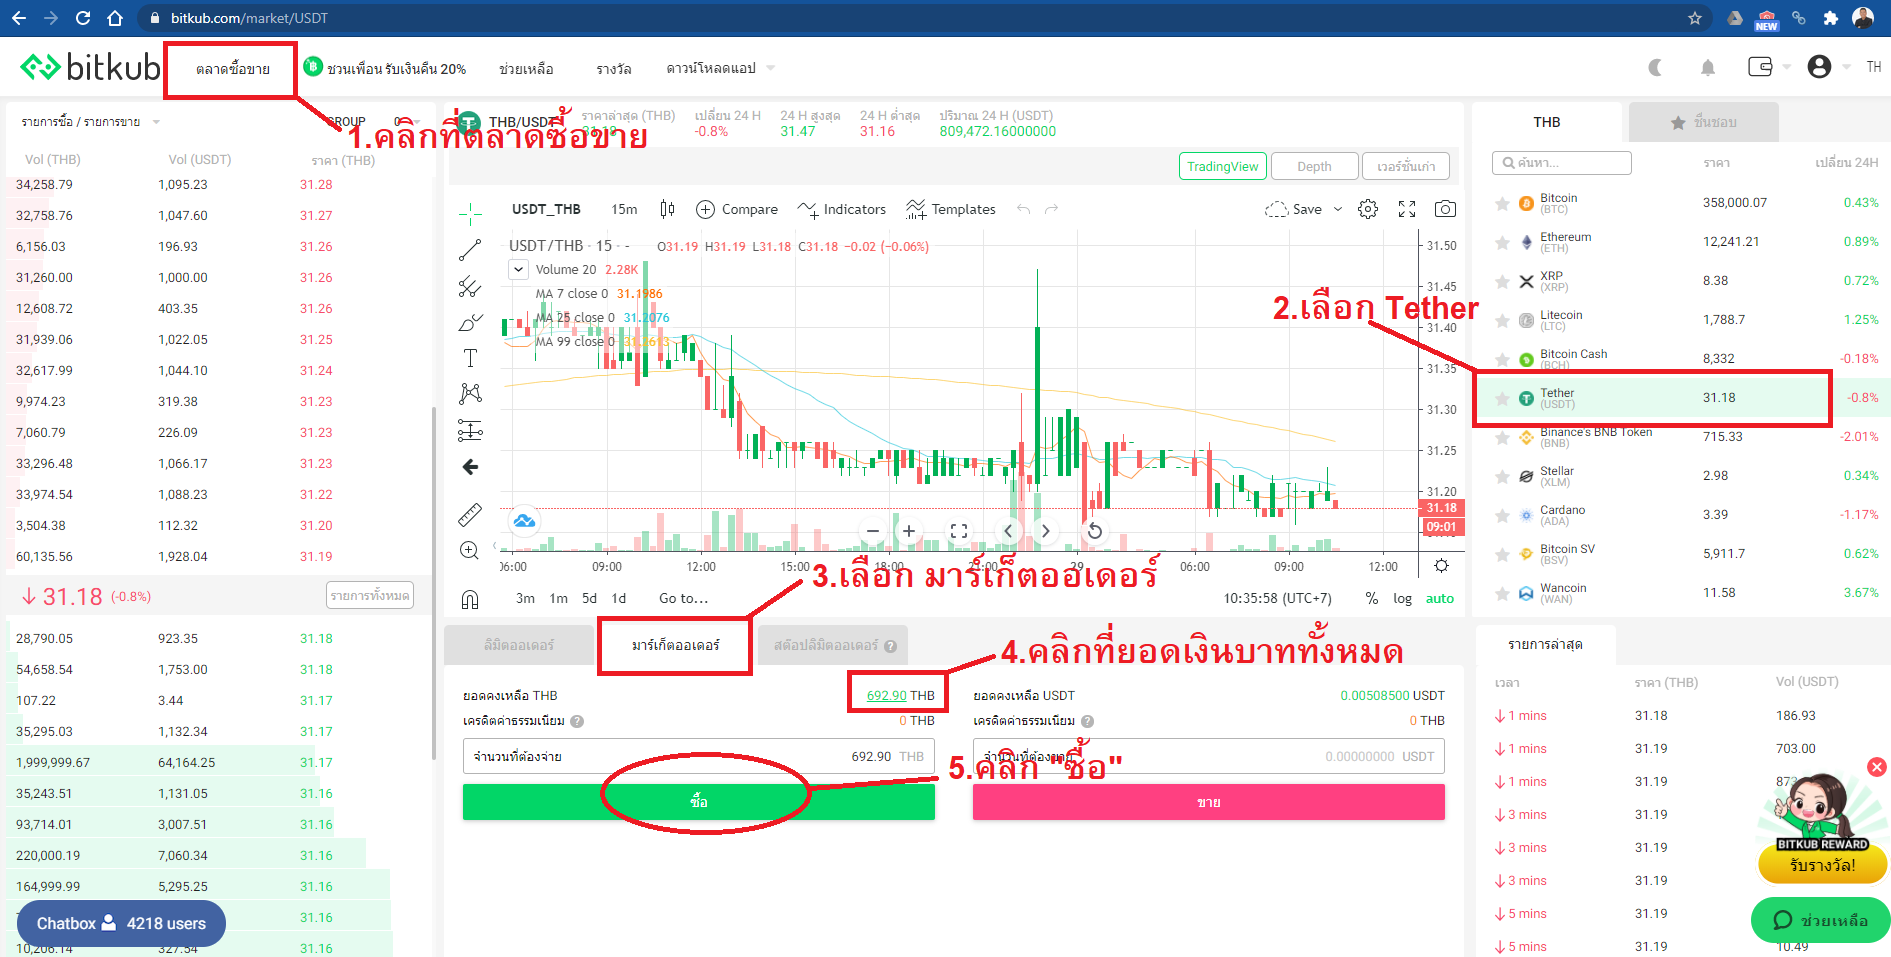Collapse the indicator legend arrow
The image size is (1891, 957).
click(518, 269)
